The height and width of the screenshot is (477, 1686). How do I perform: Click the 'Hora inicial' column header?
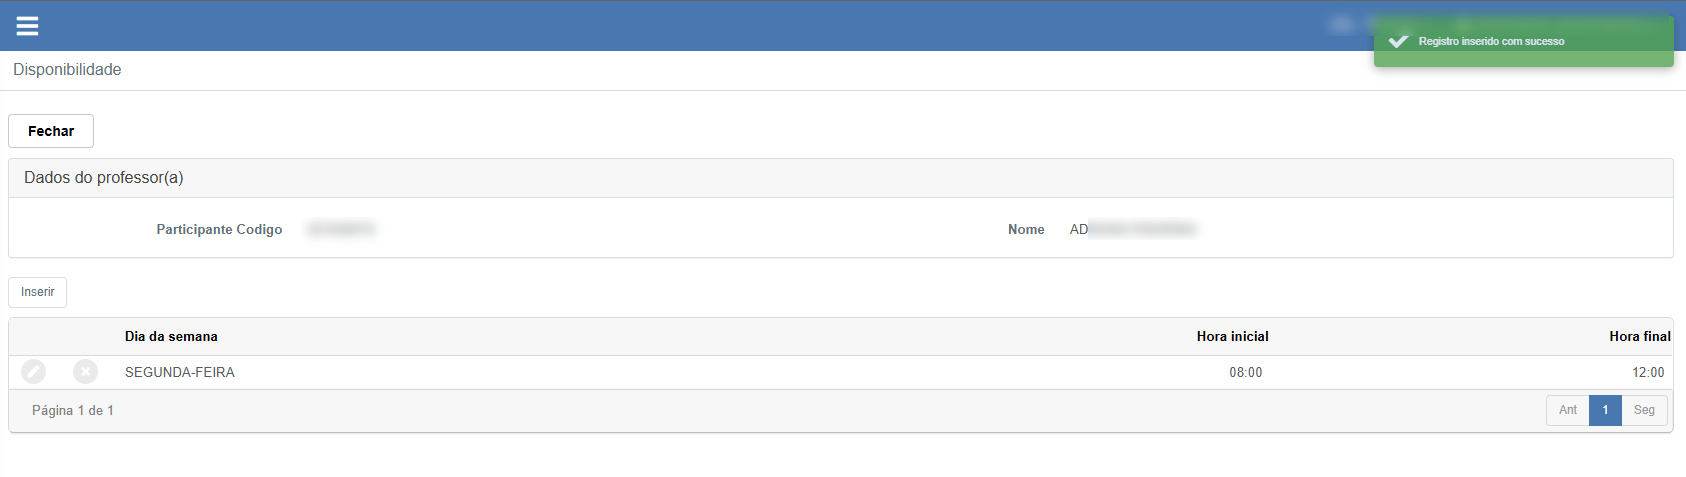(x=1232, y=337)
